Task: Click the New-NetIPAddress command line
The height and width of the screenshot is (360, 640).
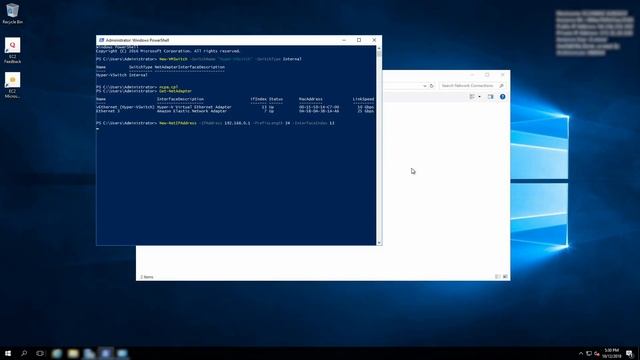Action: [x=216, y=123]
